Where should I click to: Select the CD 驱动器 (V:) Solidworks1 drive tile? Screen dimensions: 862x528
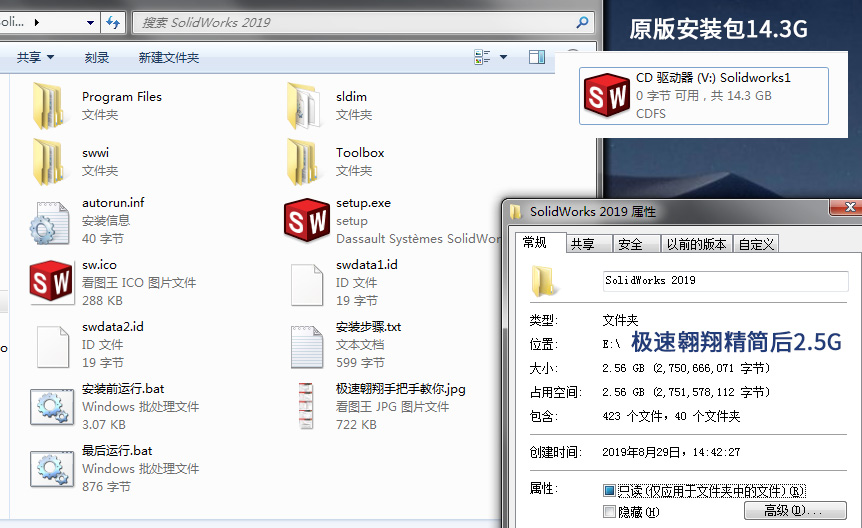pyautogui.click(x=704, y=96)
